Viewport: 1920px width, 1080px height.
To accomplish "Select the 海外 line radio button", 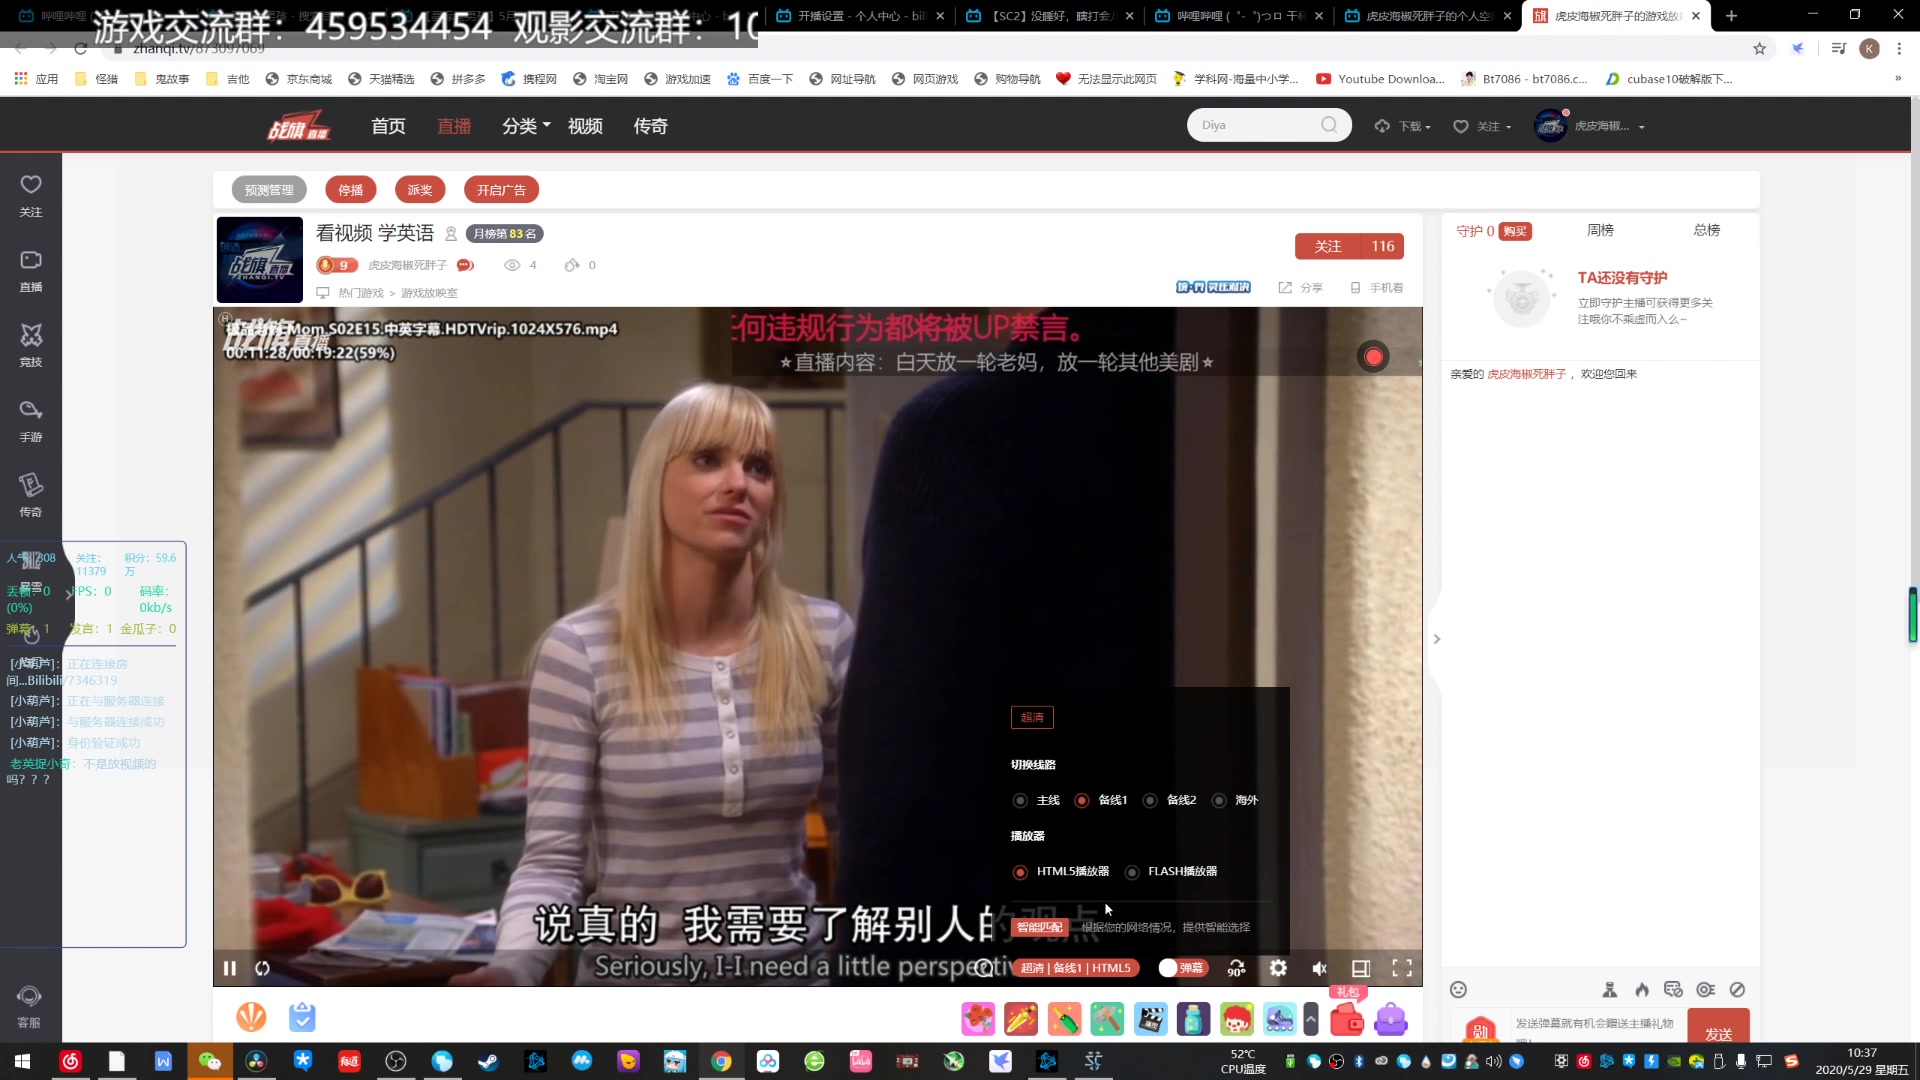I will [1218, 800].
